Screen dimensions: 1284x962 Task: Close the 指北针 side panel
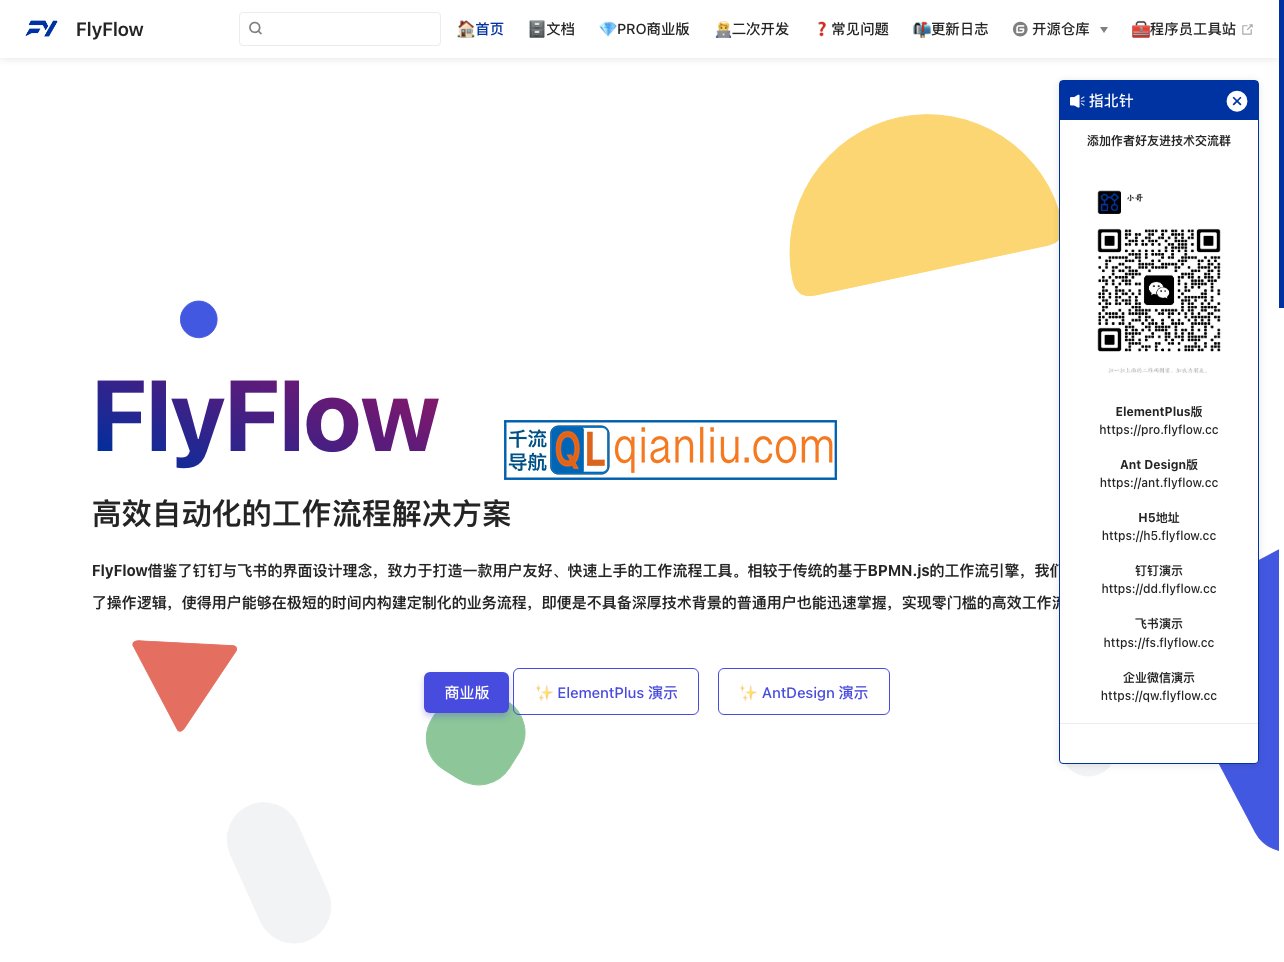click(1237, 101)
